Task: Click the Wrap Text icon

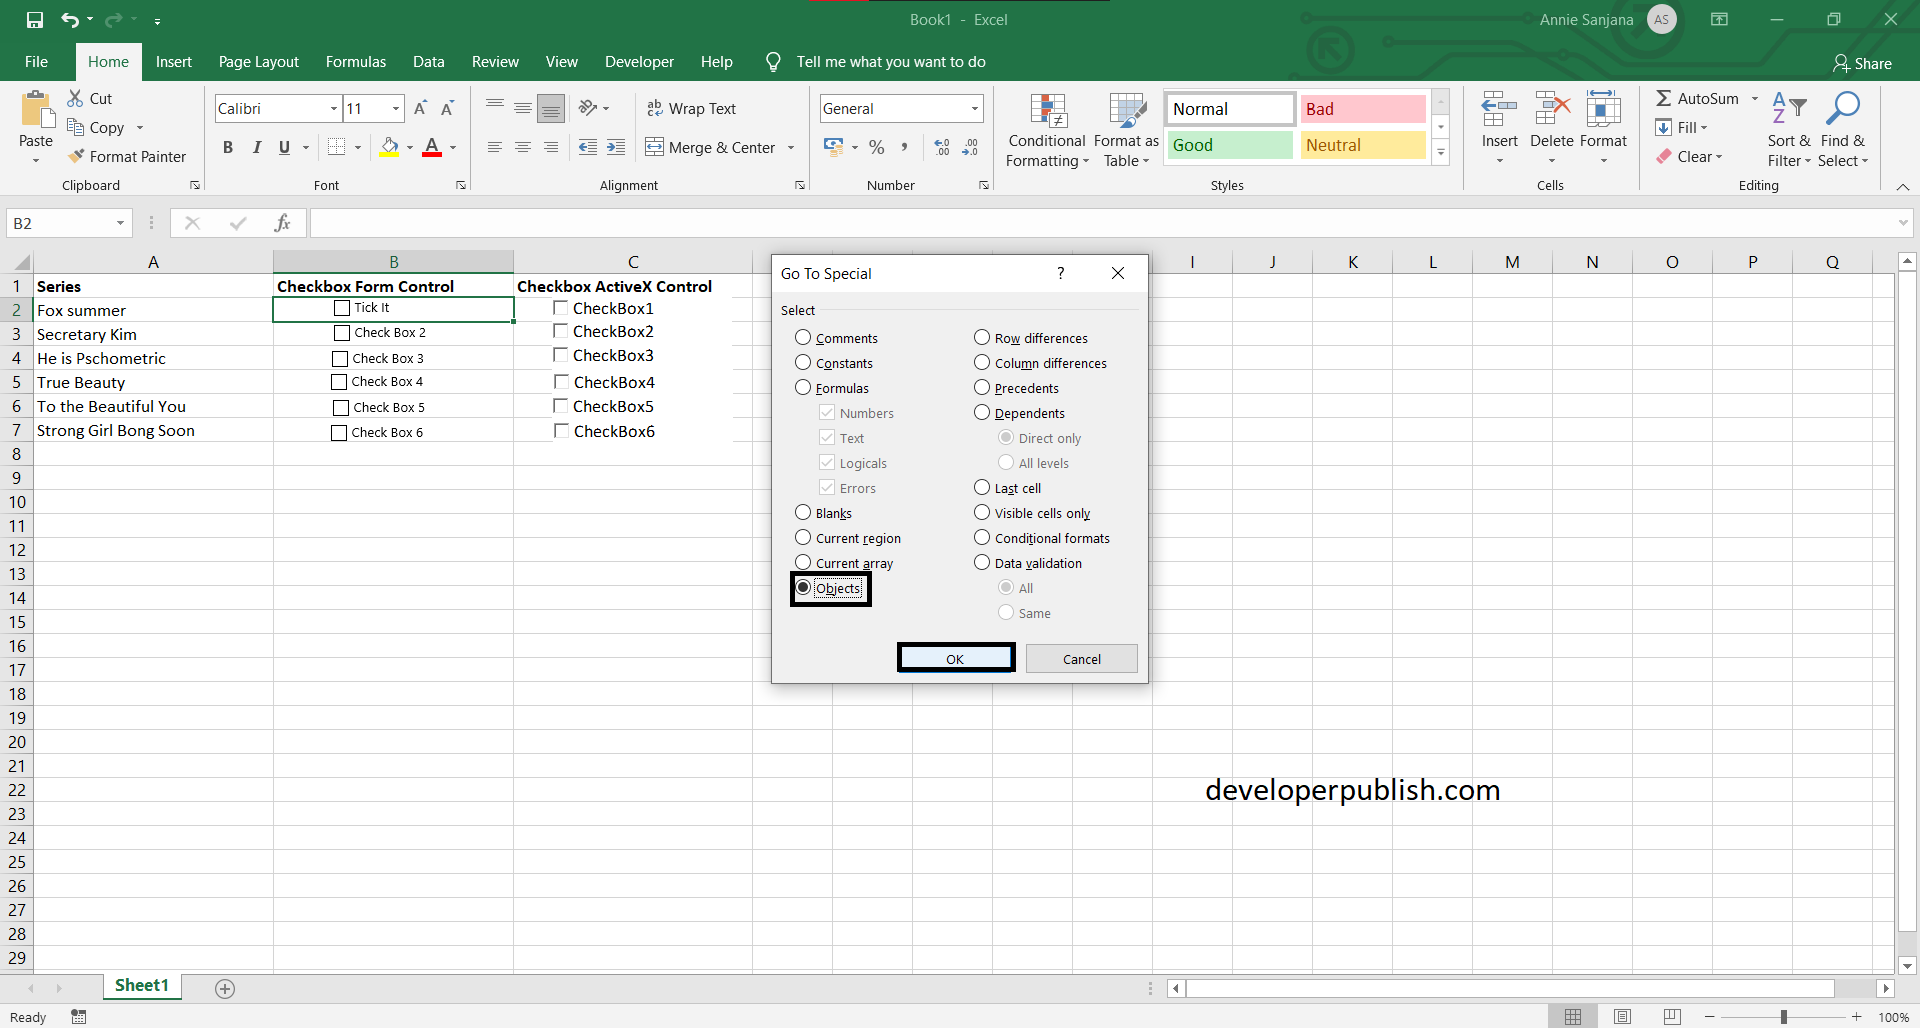Action: [x=655, y=108]
